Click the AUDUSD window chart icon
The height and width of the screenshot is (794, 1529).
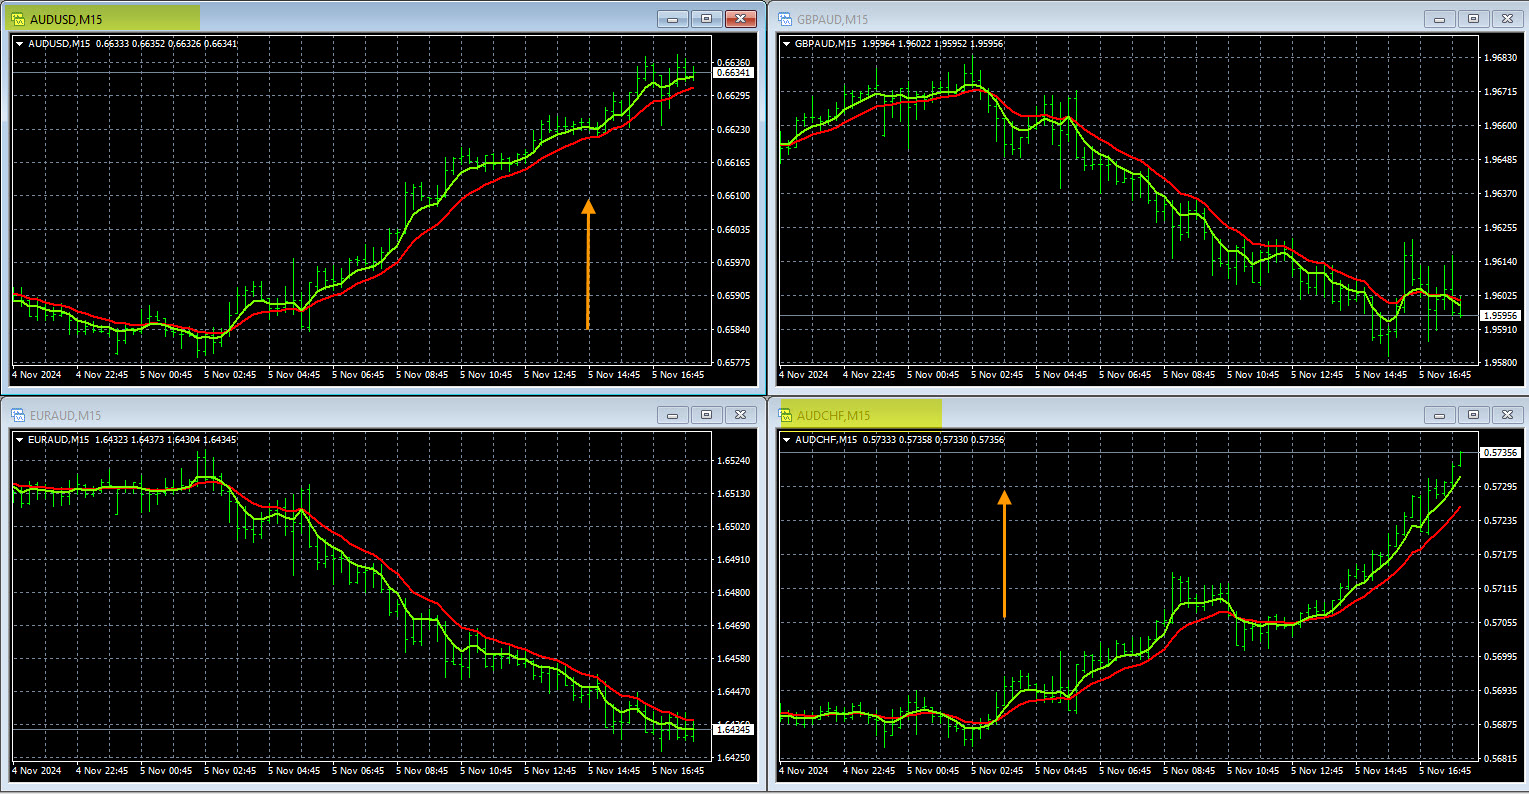coord(18,19)
